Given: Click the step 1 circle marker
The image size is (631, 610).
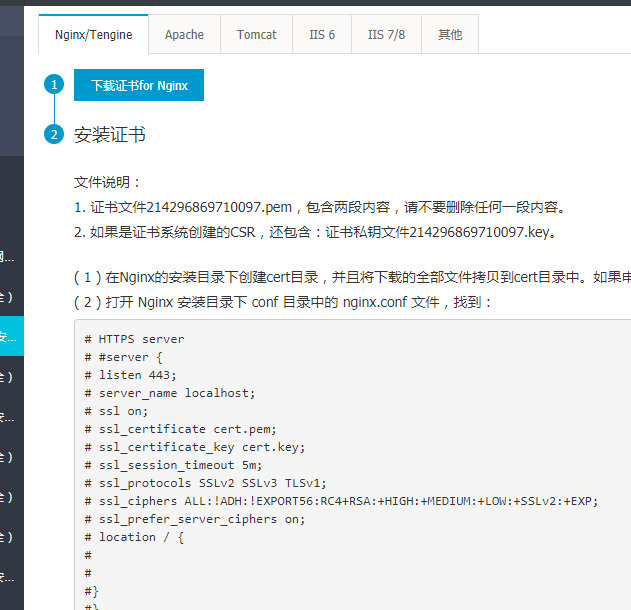Looking at the screenshot, I should 54,85.
